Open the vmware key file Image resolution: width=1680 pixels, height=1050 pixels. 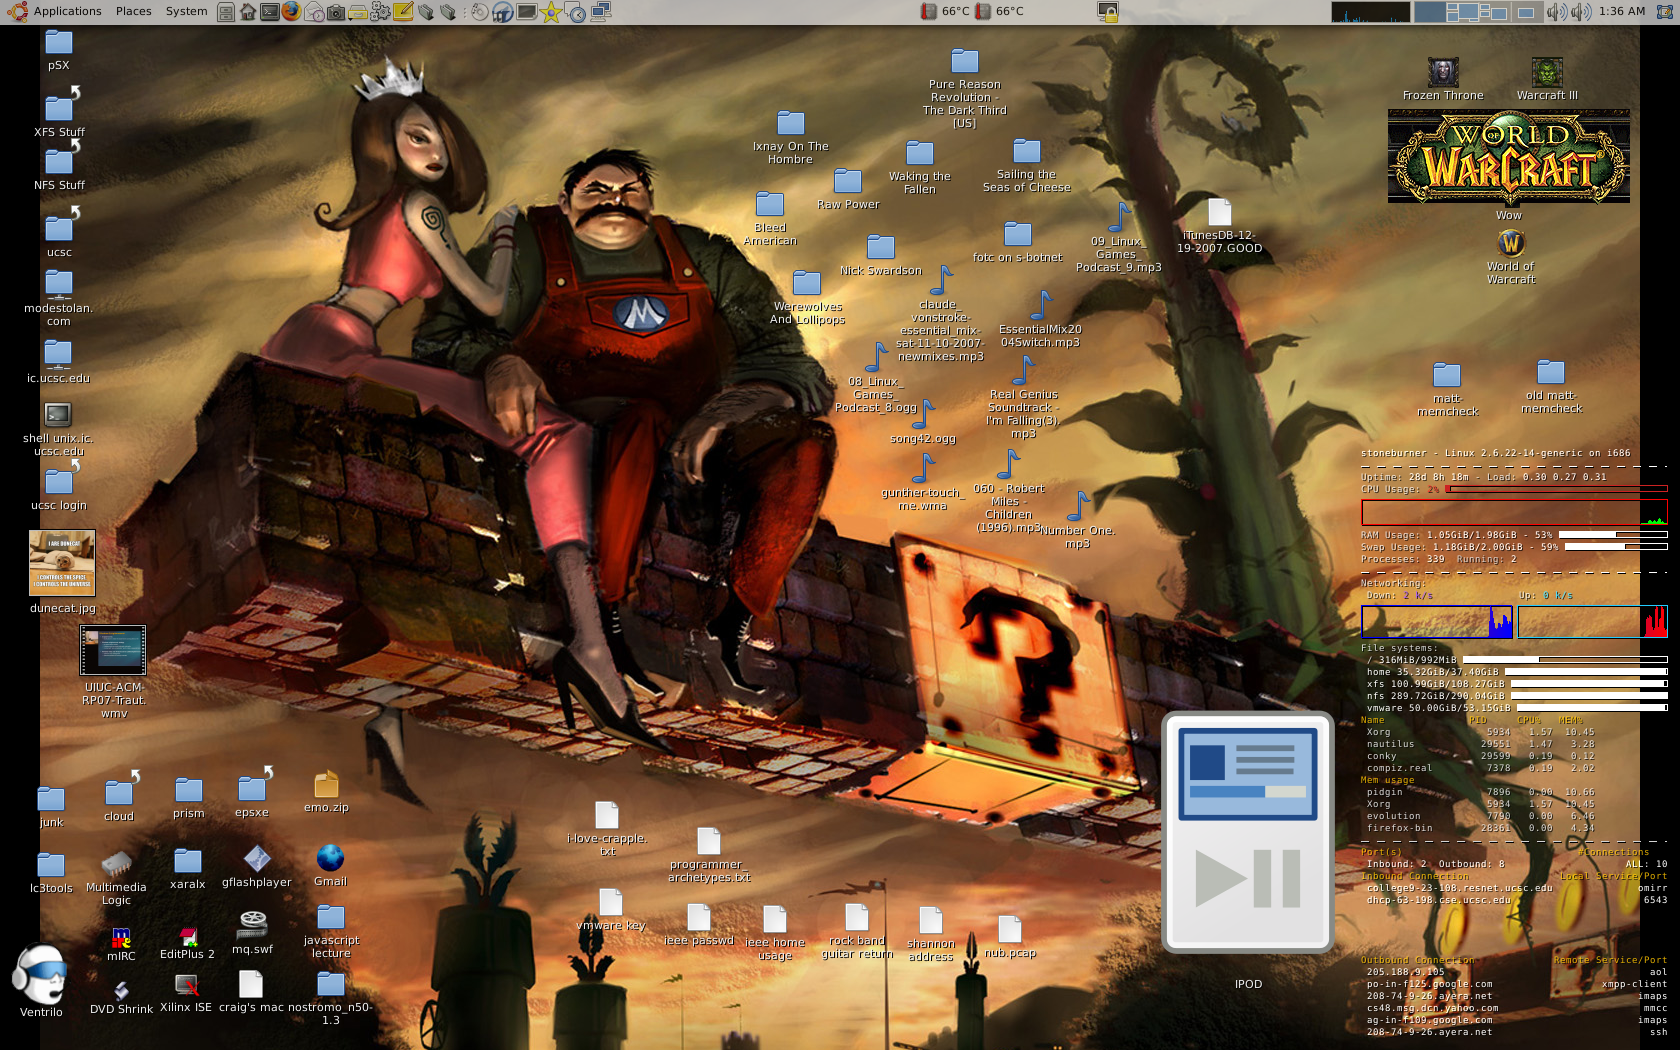611,910
